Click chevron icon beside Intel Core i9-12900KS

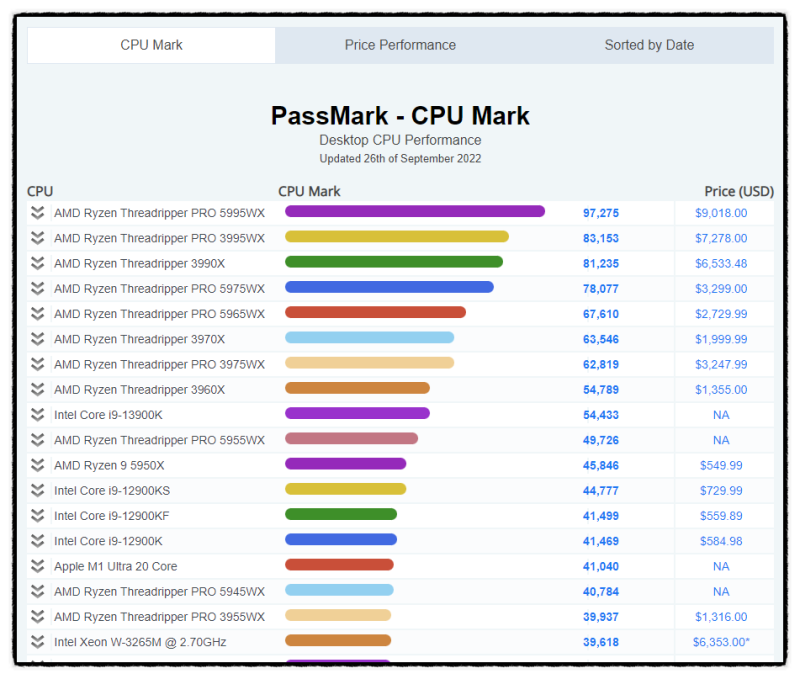(37, 491)
